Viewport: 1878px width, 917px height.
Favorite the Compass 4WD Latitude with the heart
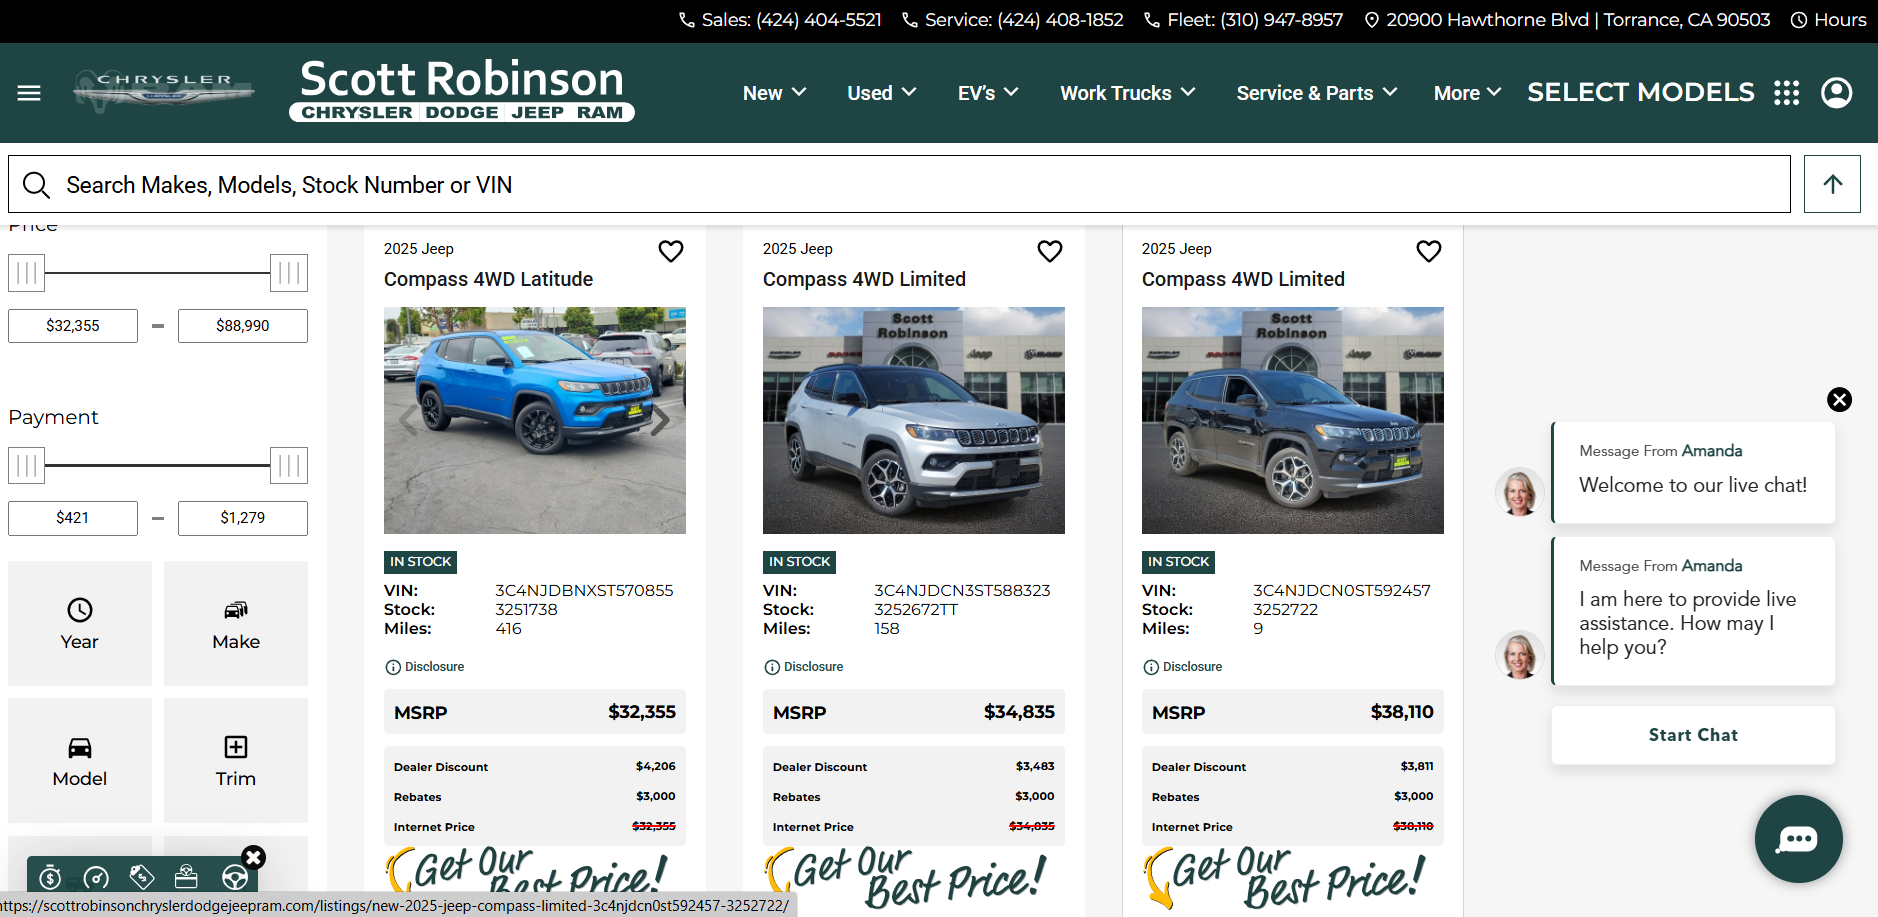(x=670, y=251)
